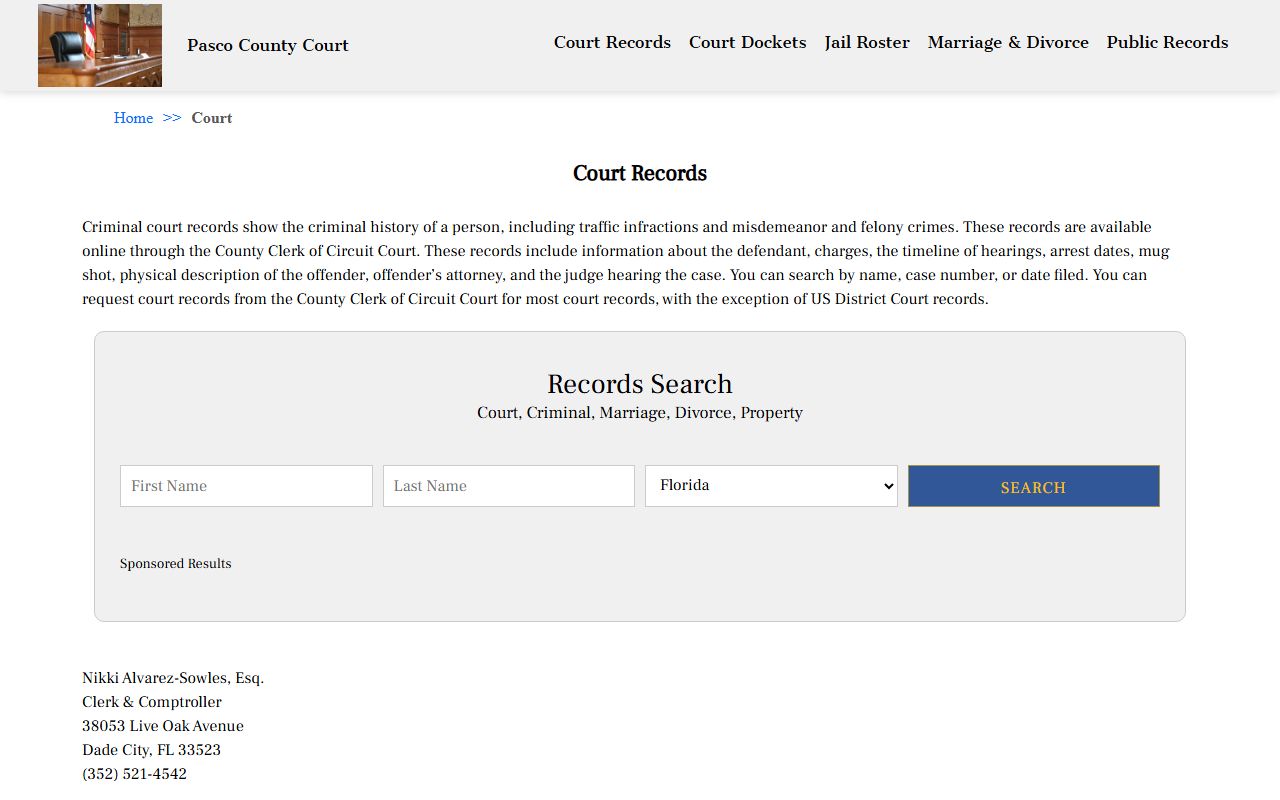Image resolution: width=1280 pixels, height=800 pixels.
Task: Focus the Last Name input field
Action: coord(509,486)
